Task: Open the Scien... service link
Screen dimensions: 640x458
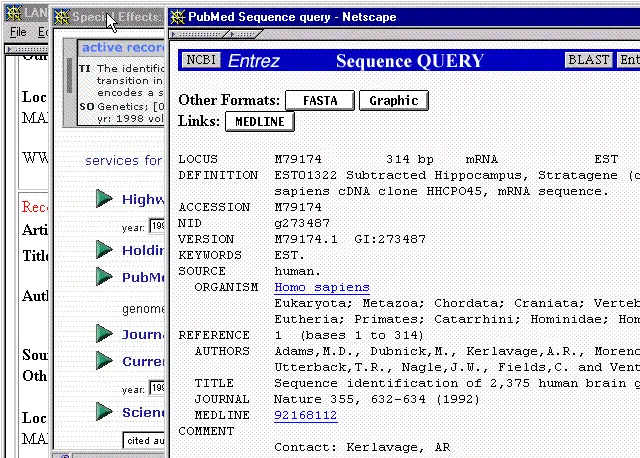Action: [143, 412]
